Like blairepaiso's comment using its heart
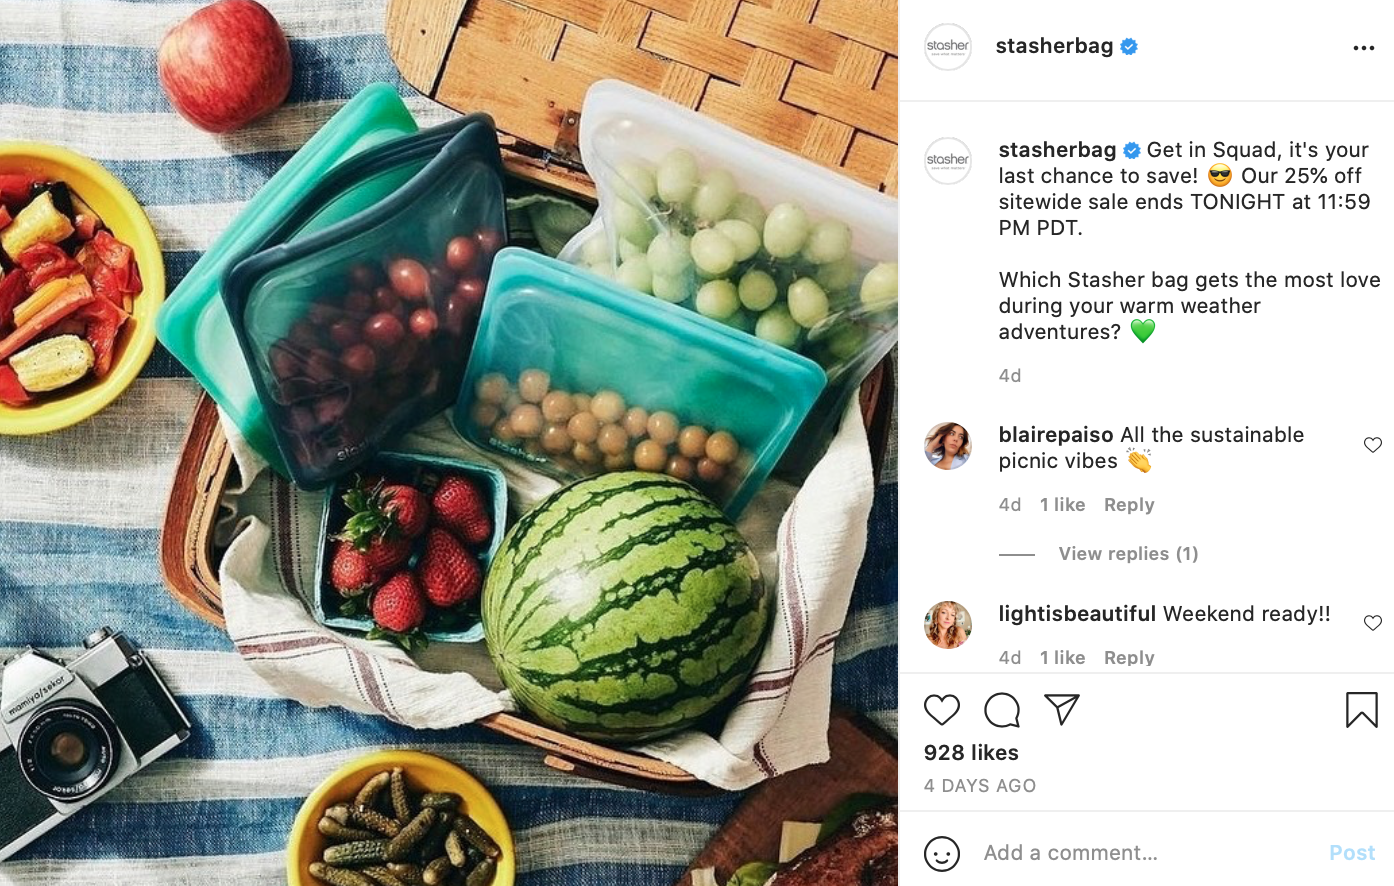This screenshot has width=1394, height=886. 1372,445
